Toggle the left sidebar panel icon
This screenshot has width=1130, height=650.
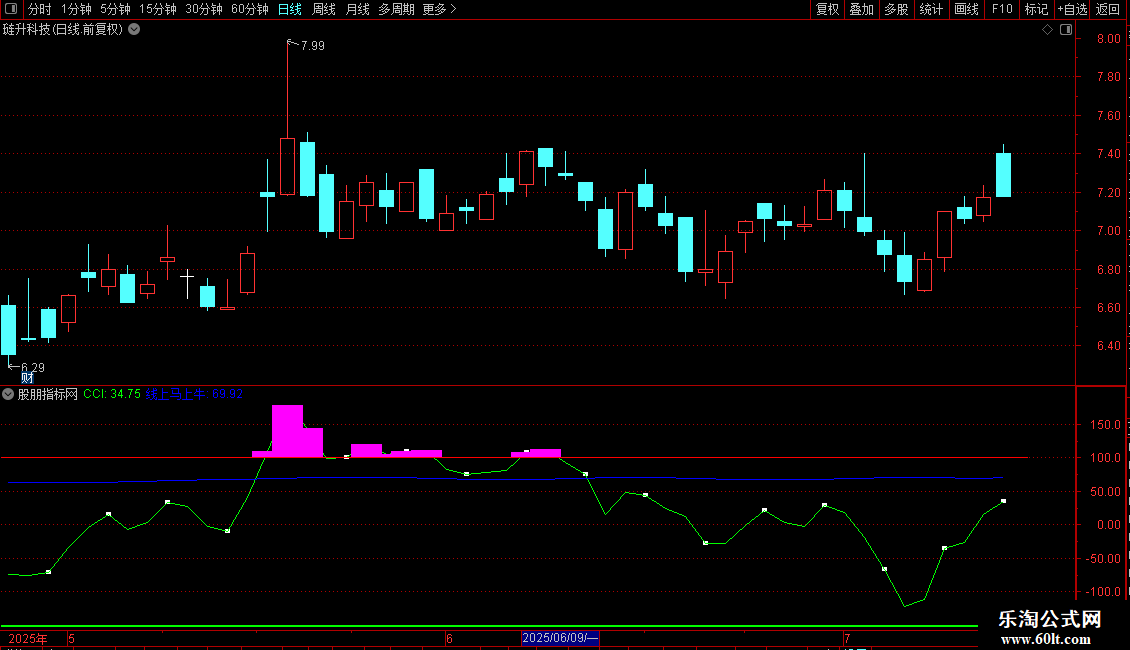11,9
